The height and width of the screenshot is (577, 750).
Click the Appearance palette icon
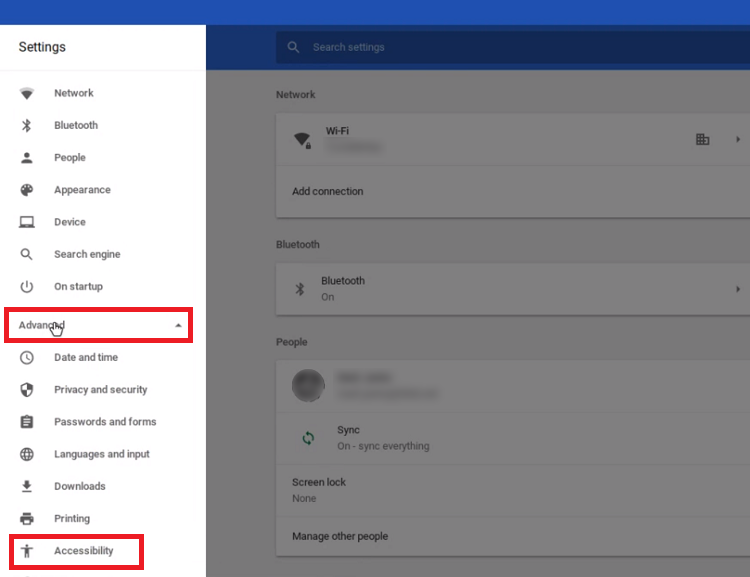pos(27,190)
